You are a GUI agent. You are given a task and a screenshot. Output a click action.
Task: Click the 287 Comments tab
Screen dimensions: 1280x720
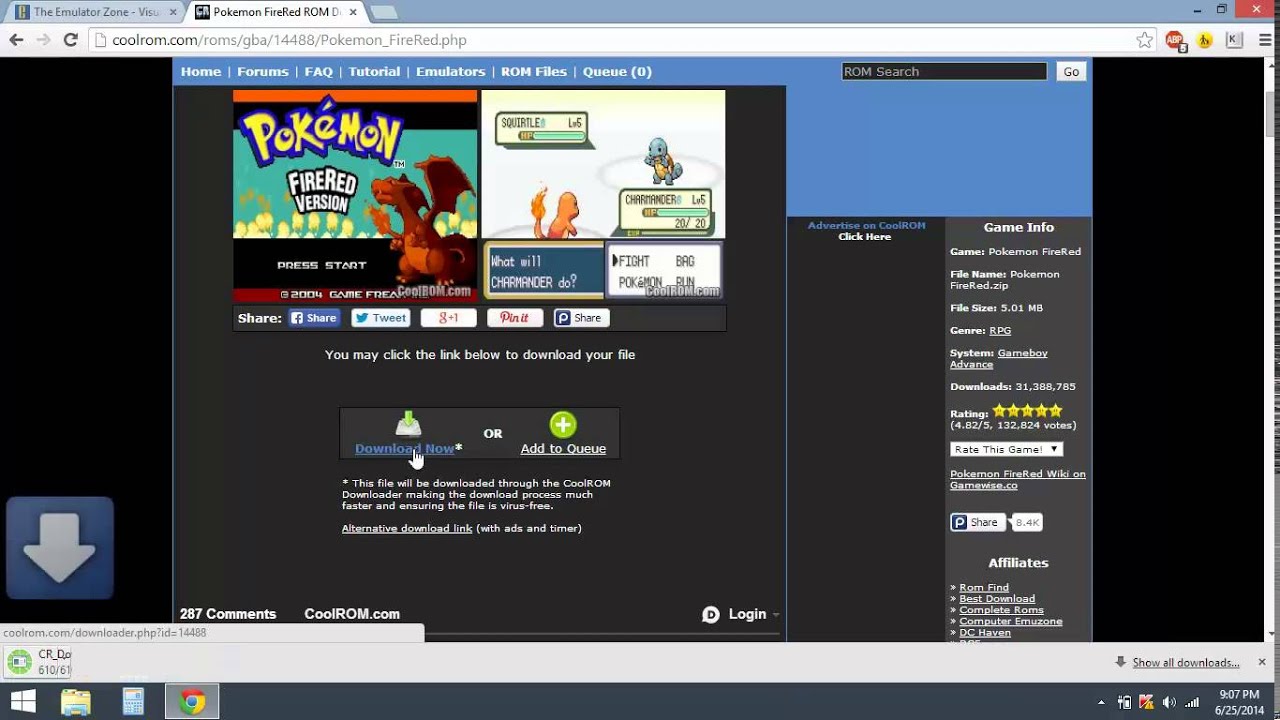click(228, 614)
